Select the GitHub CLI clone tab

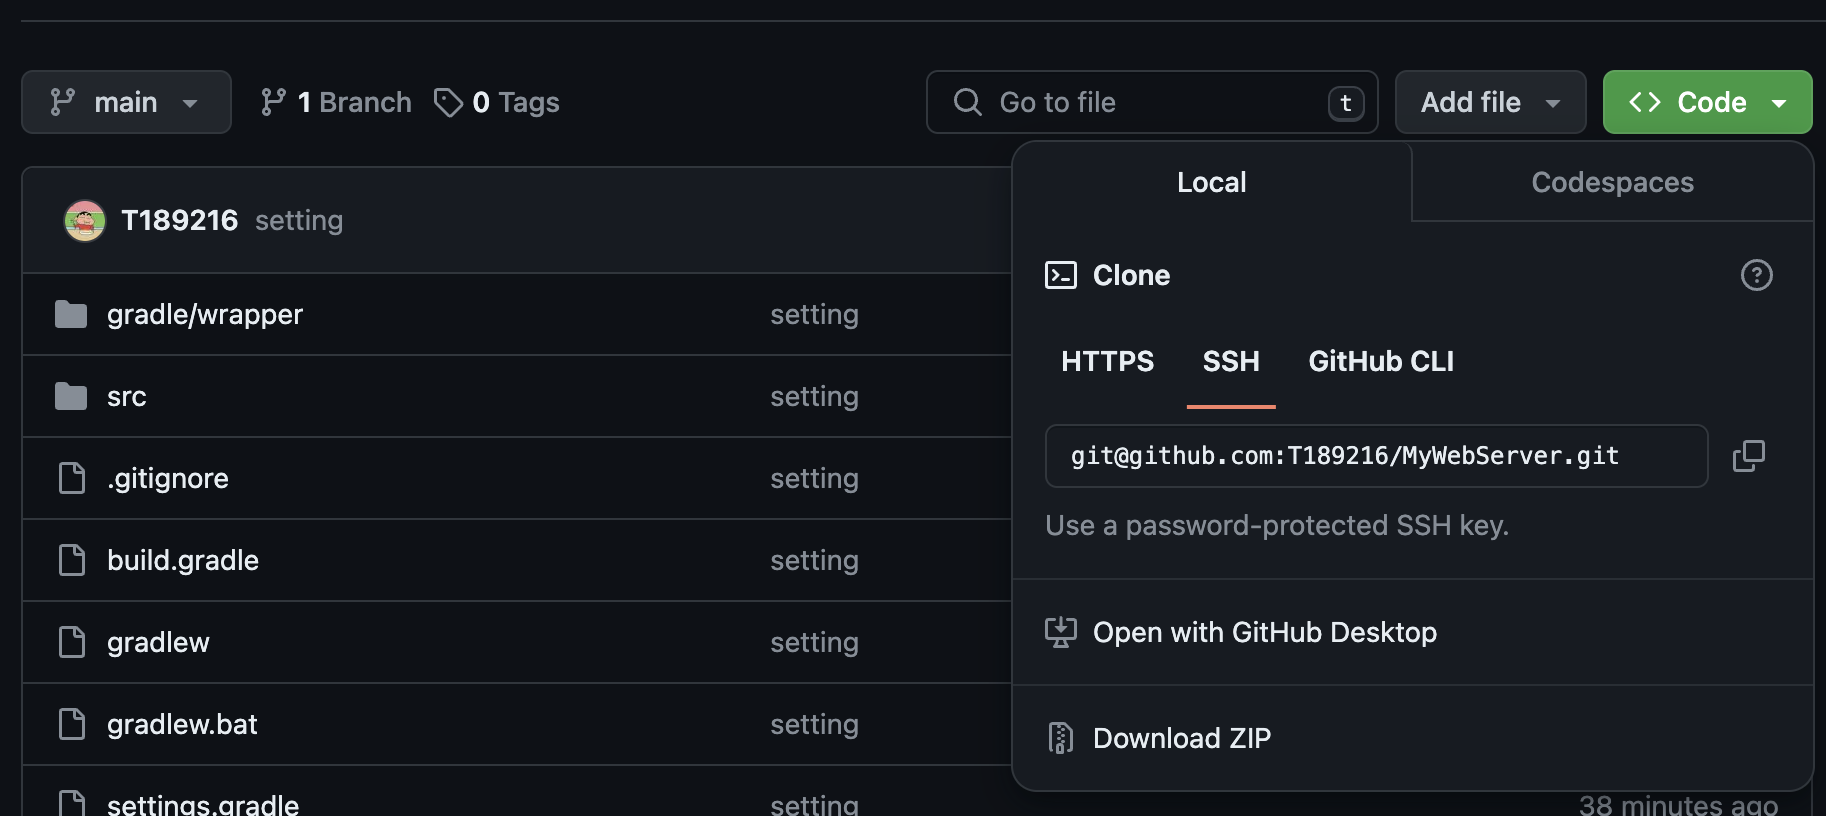point(1381,361)
